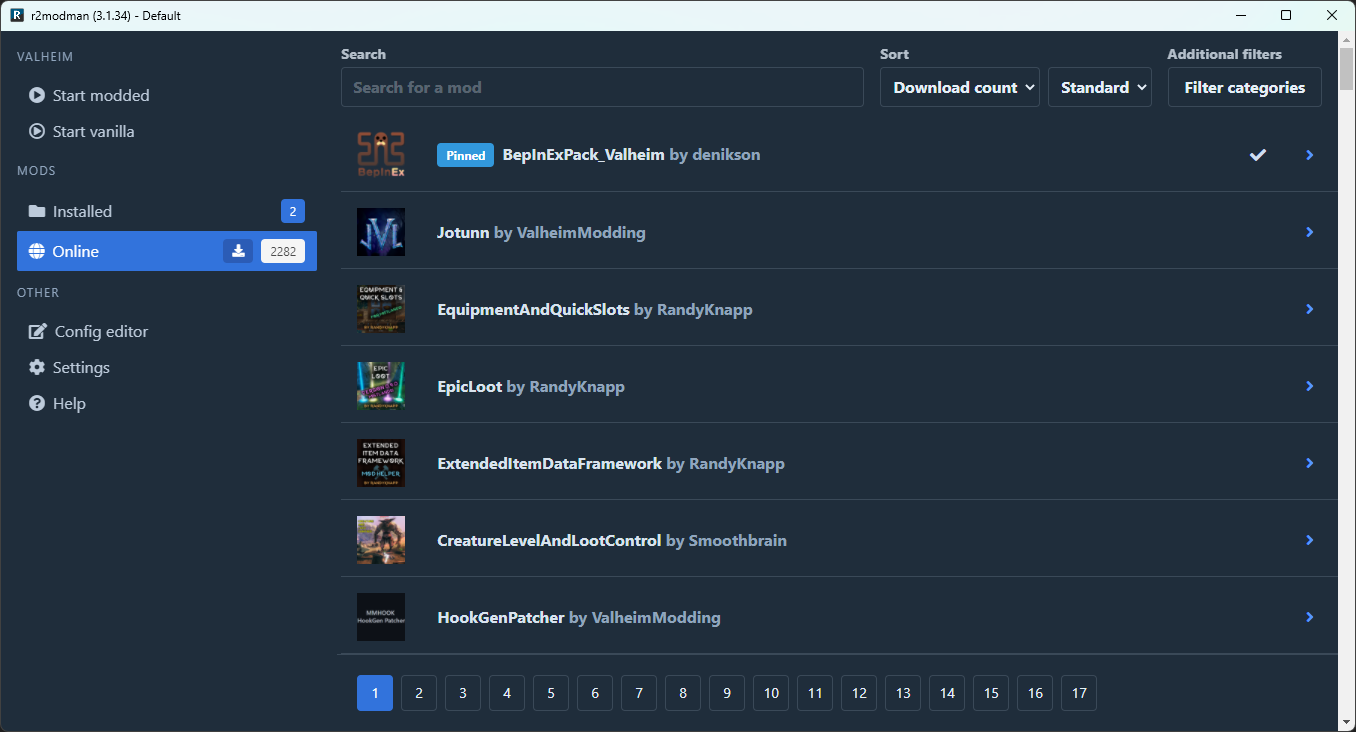The image size is (1356, 732).
Task: Go to page 8
Action: click(683, 693)
